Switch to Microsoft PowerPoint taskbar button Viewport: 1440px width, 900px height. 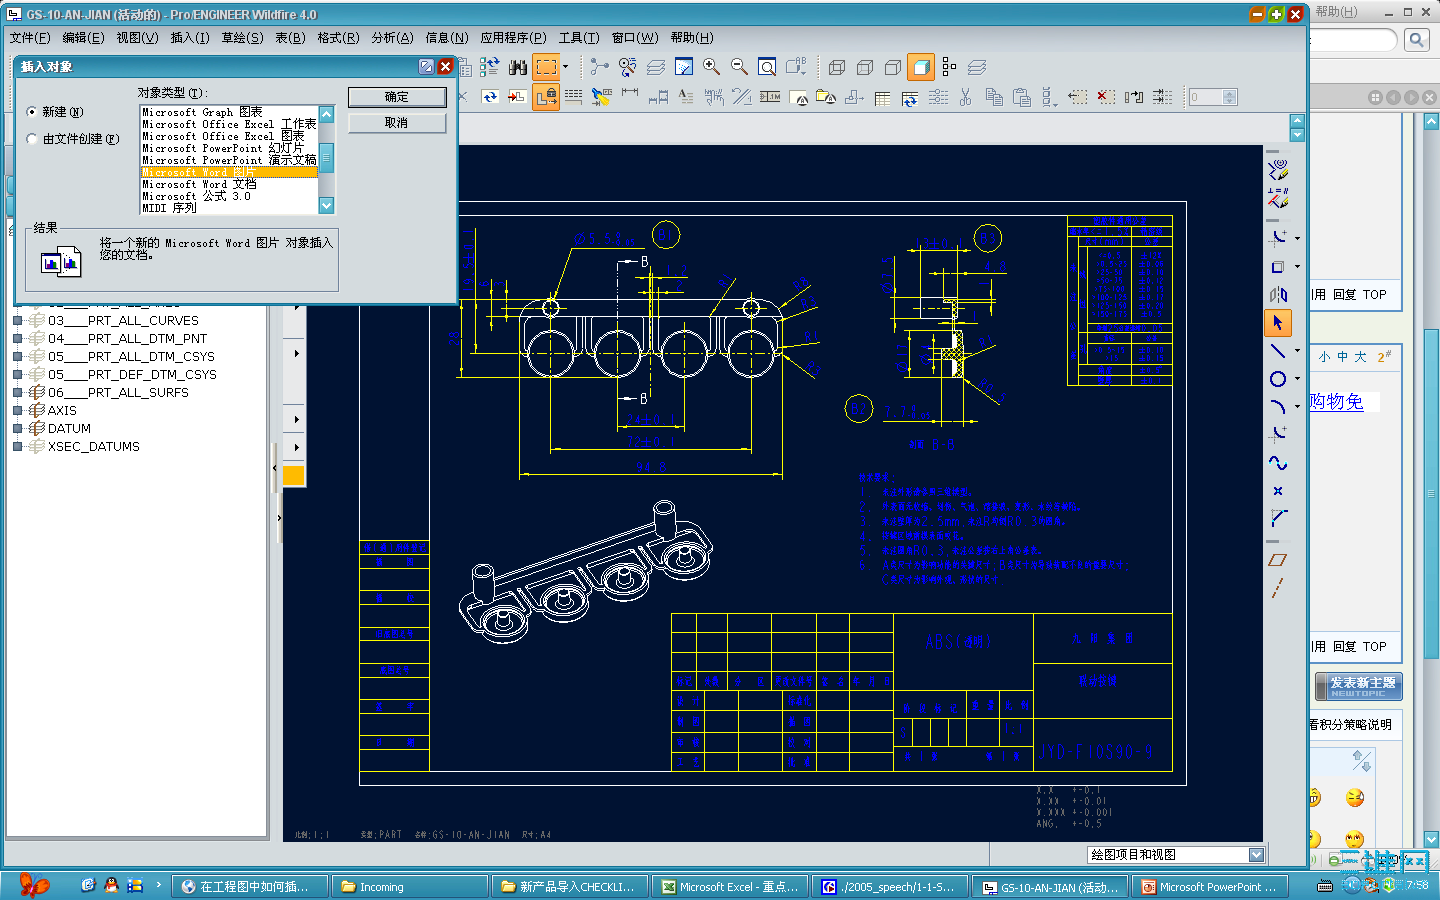(1210, 887)
